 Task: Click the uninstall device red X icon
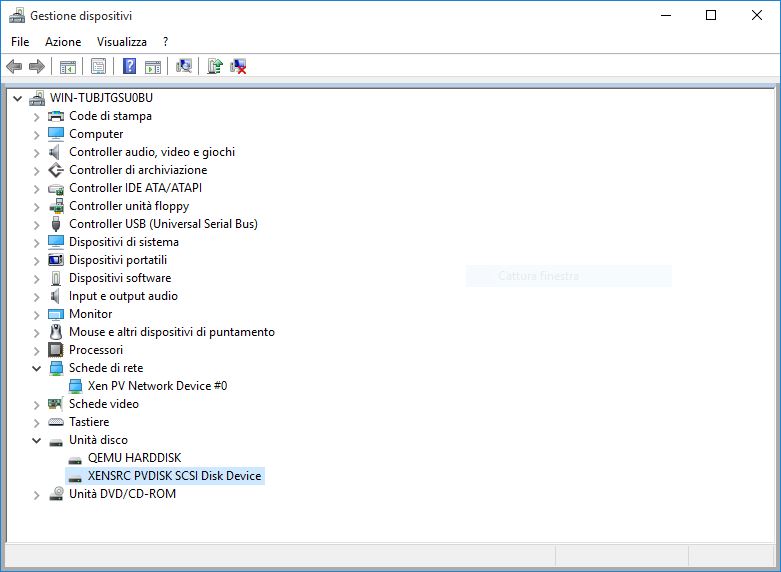point(238,67)
